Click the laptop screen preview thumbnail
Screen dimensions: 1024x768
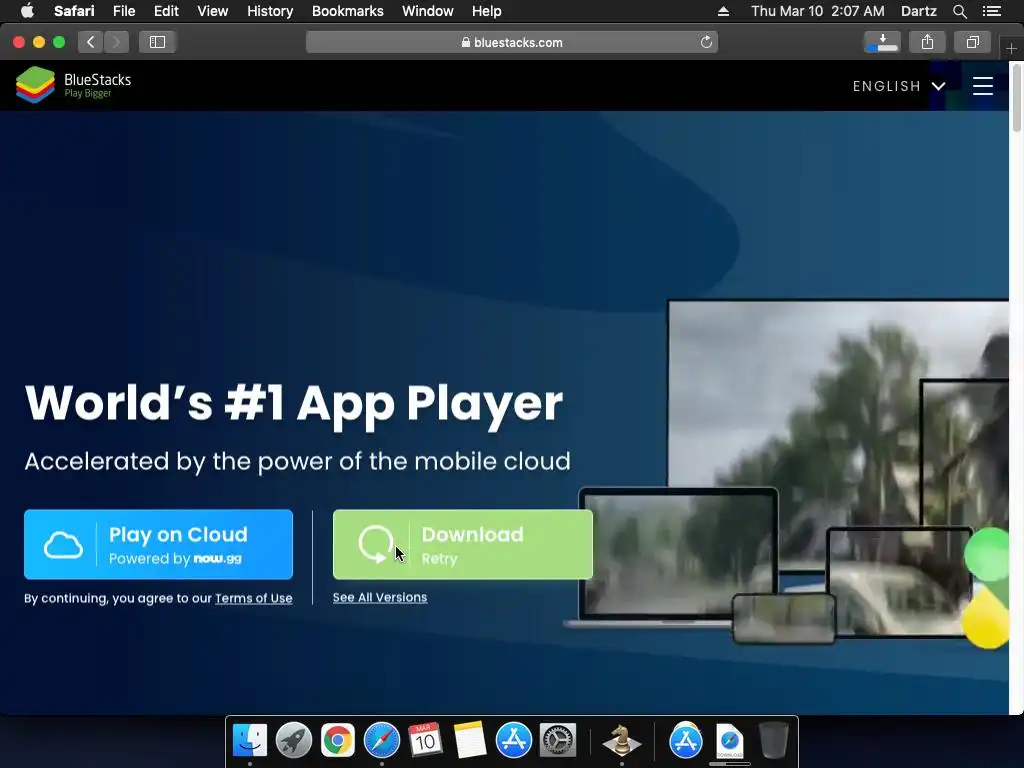[679, 554]
